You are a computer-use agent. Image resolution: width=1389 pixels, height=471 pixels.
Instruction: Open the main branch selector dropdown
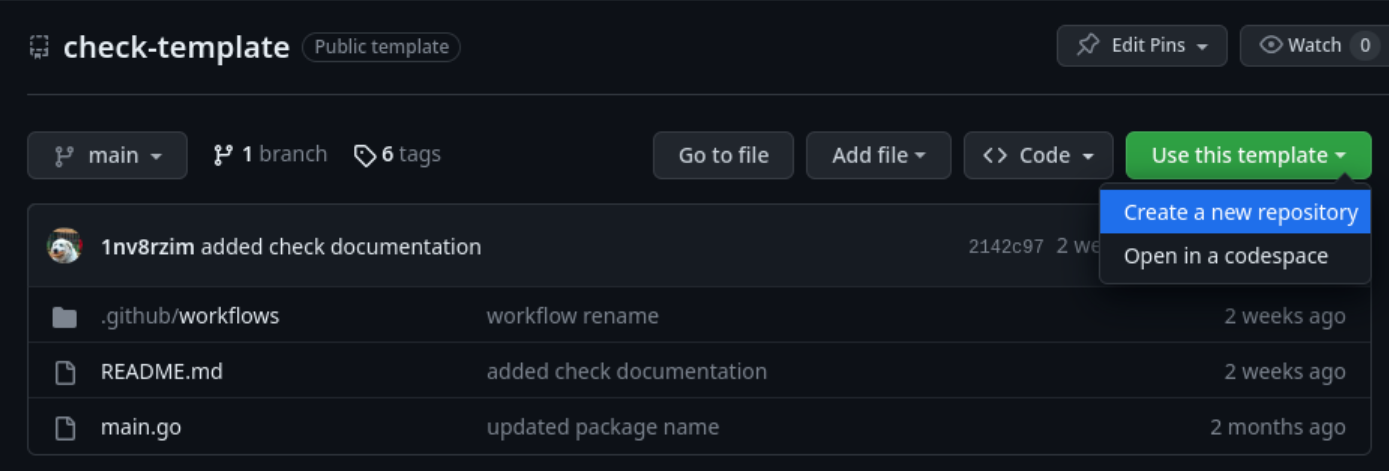click(x=107, y=155)
